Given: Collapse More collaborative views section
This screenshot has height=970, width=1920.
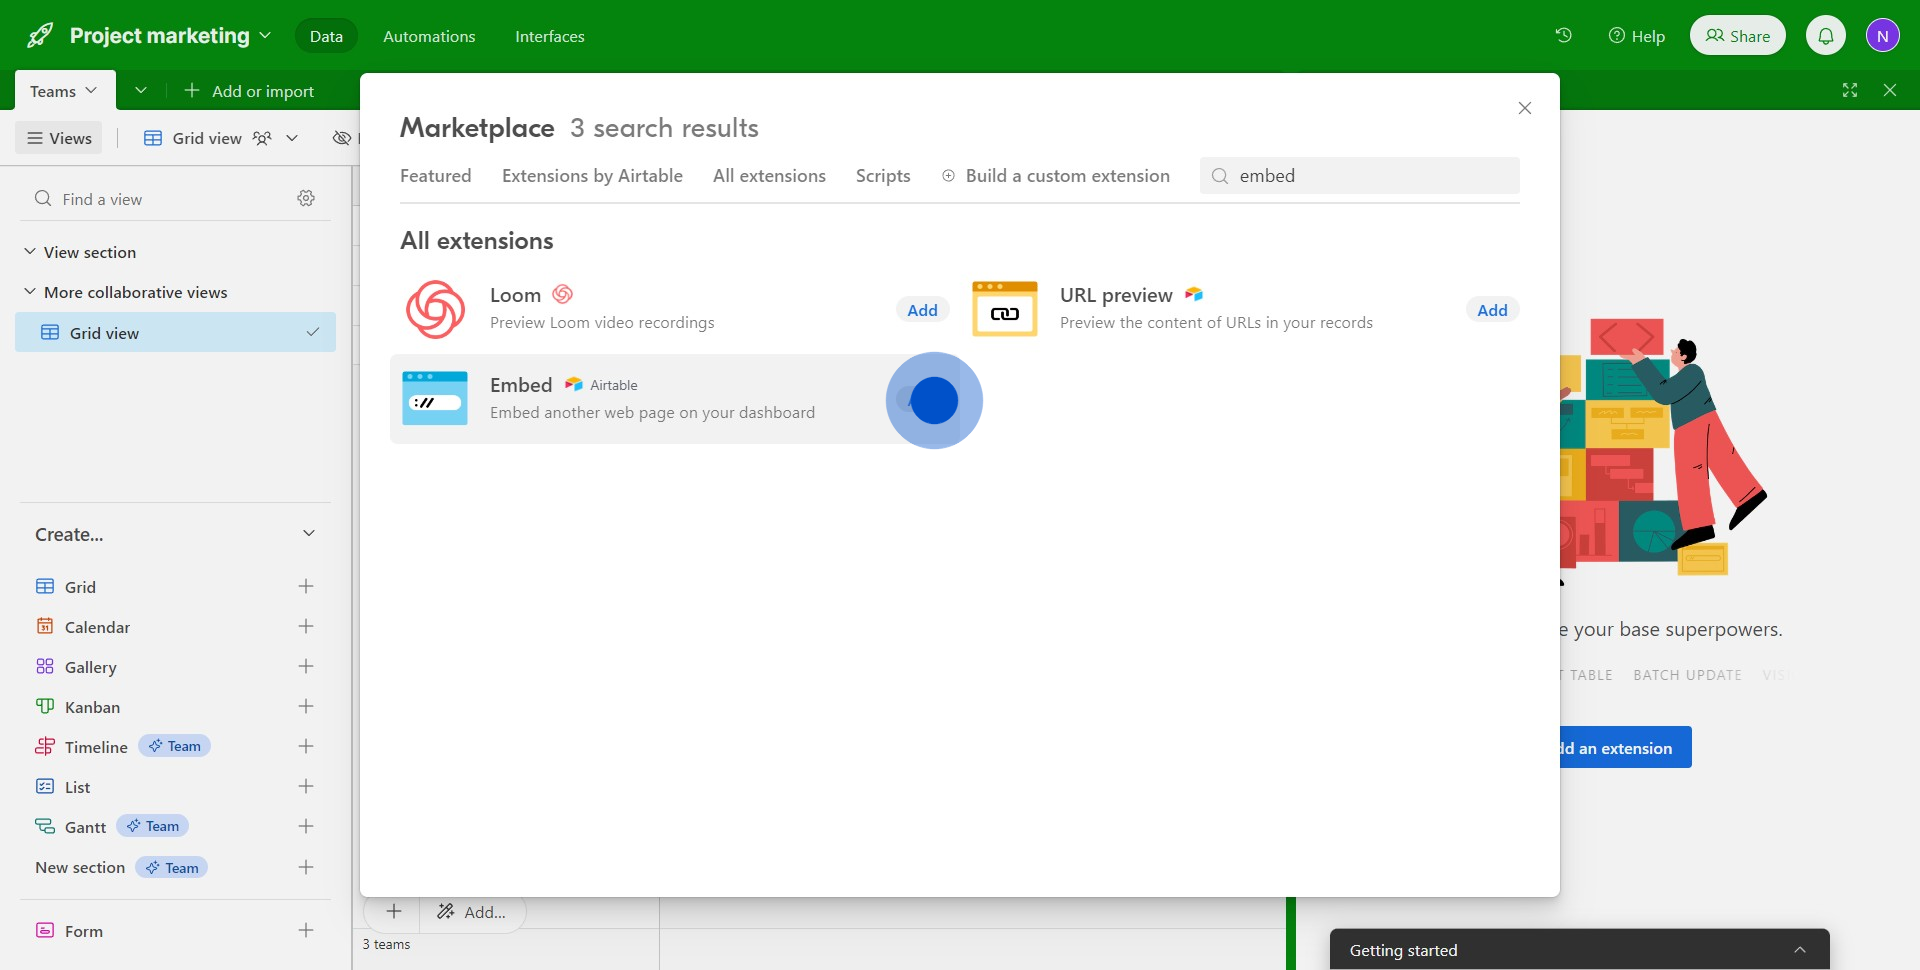Looking at the screenshot, I should click(x=30, y=292).
